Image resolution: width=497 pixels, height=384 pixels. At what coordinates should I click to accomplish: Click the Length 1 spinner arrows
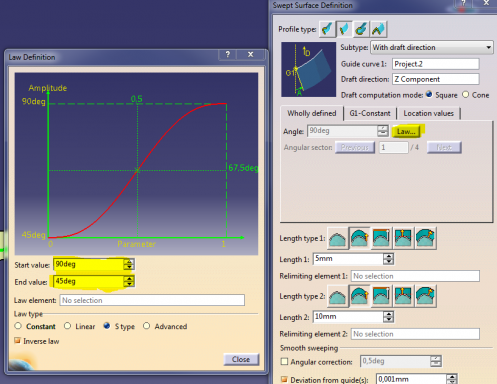[x=388, y=259]
